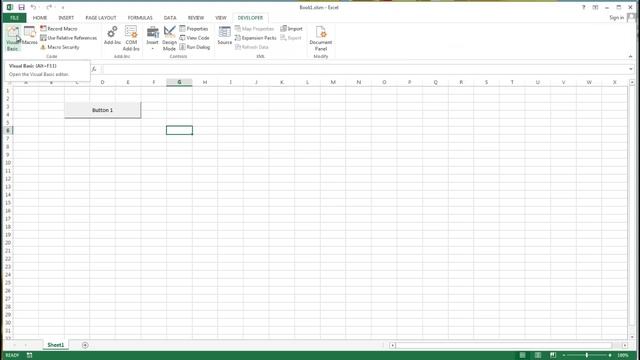Switch to the REVIEW tab
Image resolution: width=640 pixels, height=360 pixels.
196,18
